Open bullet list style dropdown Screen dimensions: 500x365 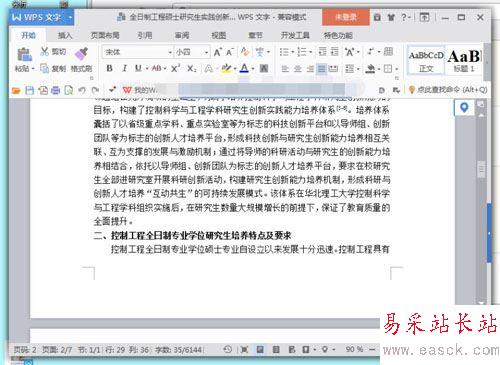click(x=293, y=52)
